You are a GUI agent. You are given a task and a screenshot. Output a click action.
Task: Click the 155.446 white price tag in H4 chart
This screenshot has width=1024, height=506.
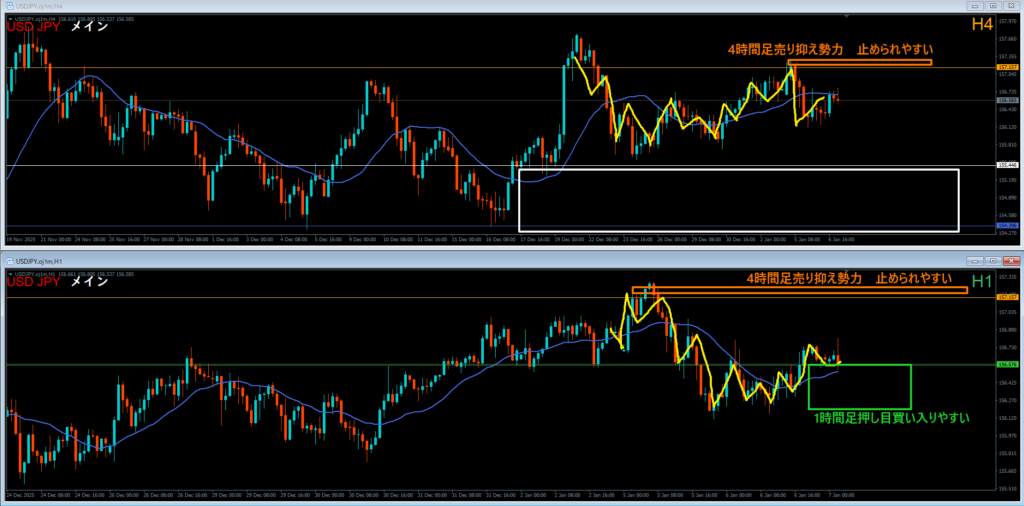(1006, 165)
